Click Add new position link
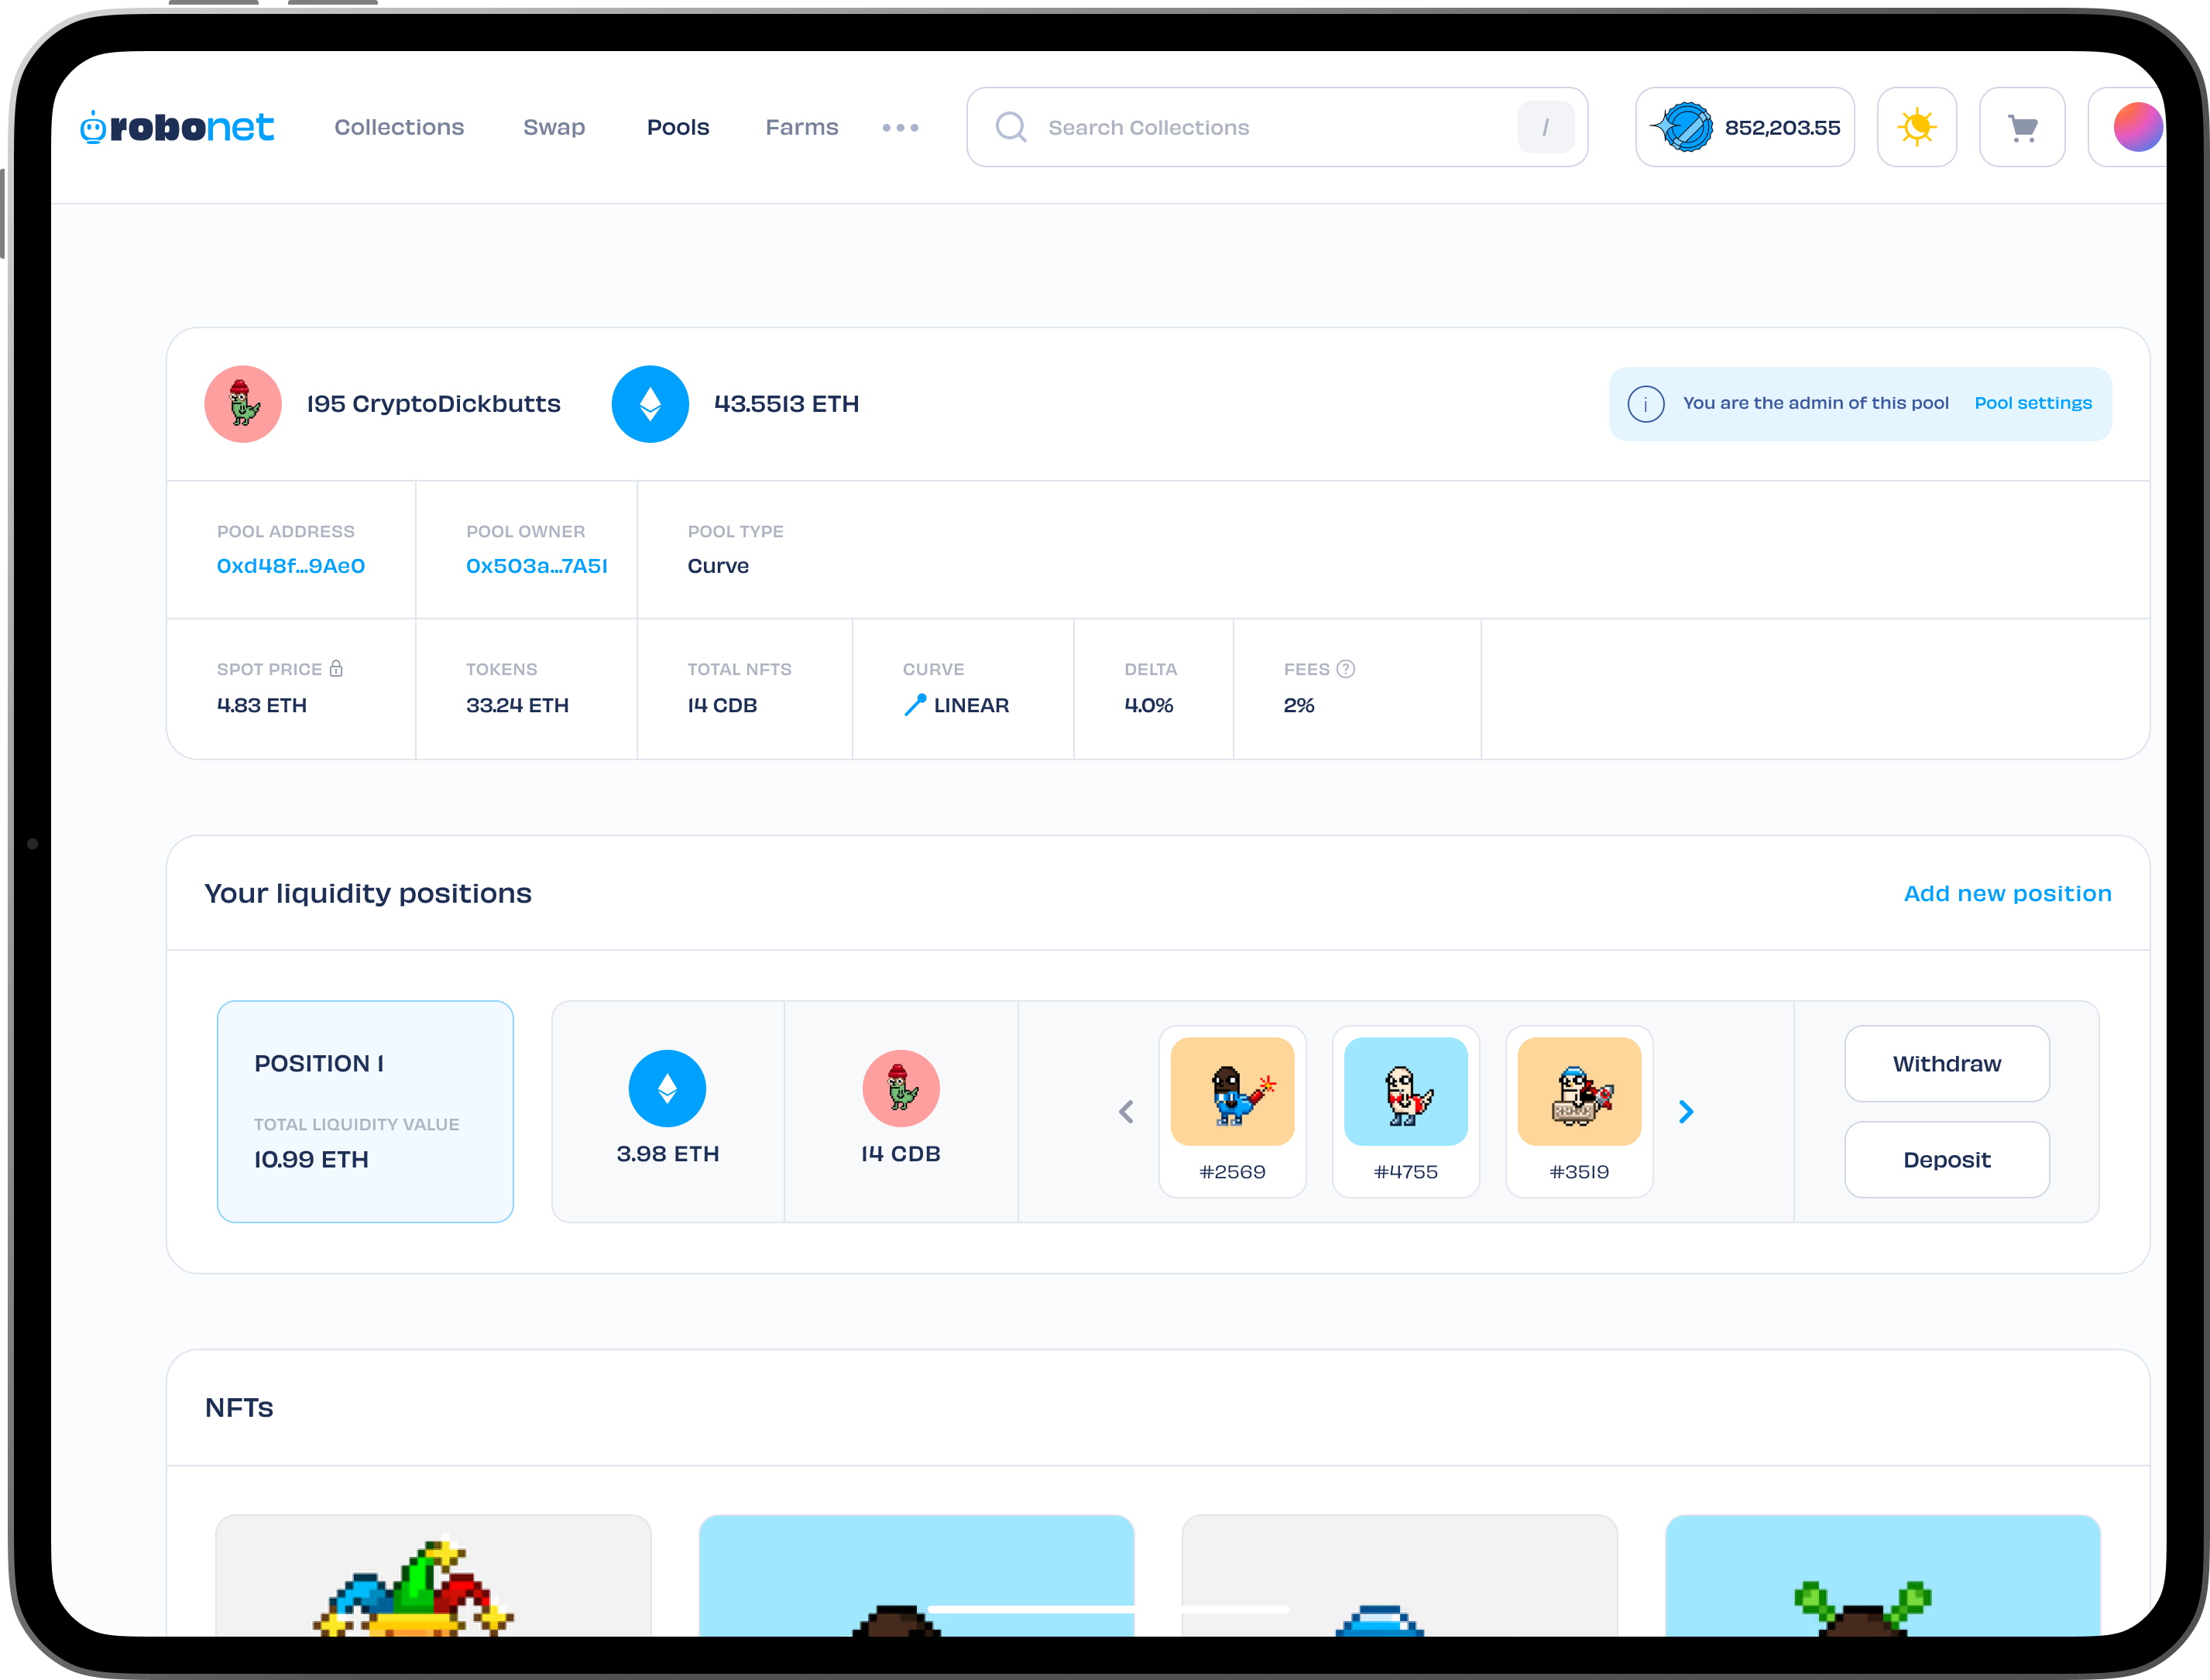Viewport: 2210px width, 1680px height. 2007,893
